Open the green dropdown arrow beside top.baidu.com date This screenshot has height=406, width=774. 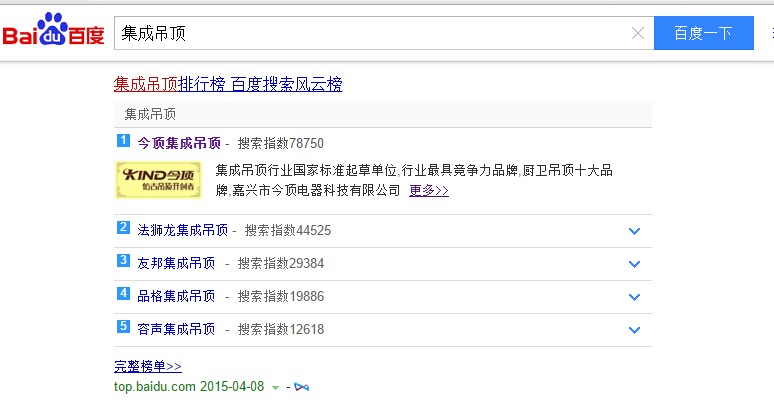tap(275, 388)
